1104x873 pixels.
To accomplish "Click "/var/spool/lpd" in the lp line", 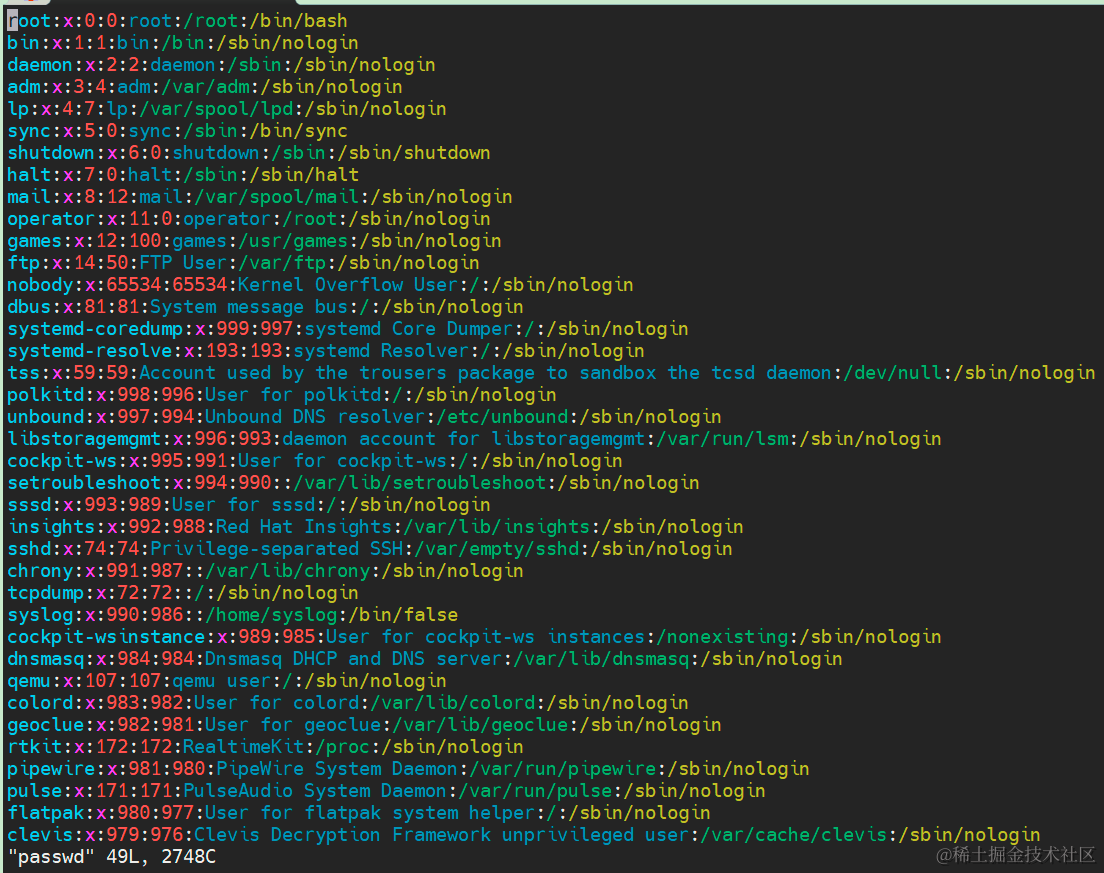I will tap(216, 109).
